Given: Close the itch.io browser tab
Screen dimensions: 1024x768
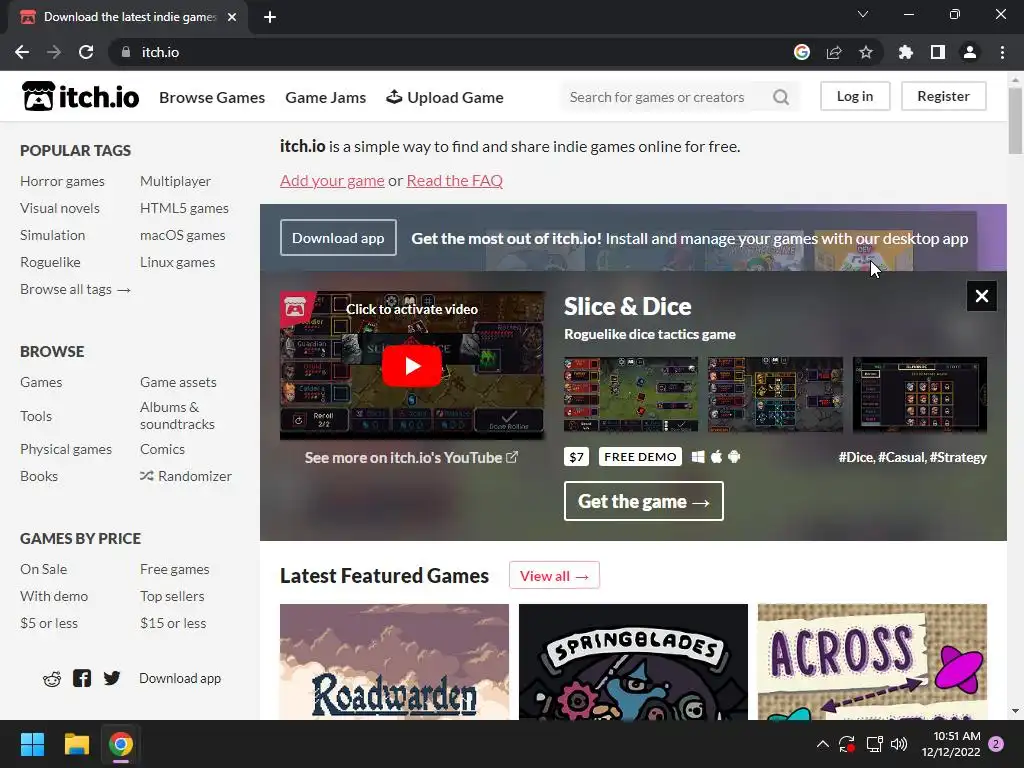Looking at the screenshot, I should (232, 17).
